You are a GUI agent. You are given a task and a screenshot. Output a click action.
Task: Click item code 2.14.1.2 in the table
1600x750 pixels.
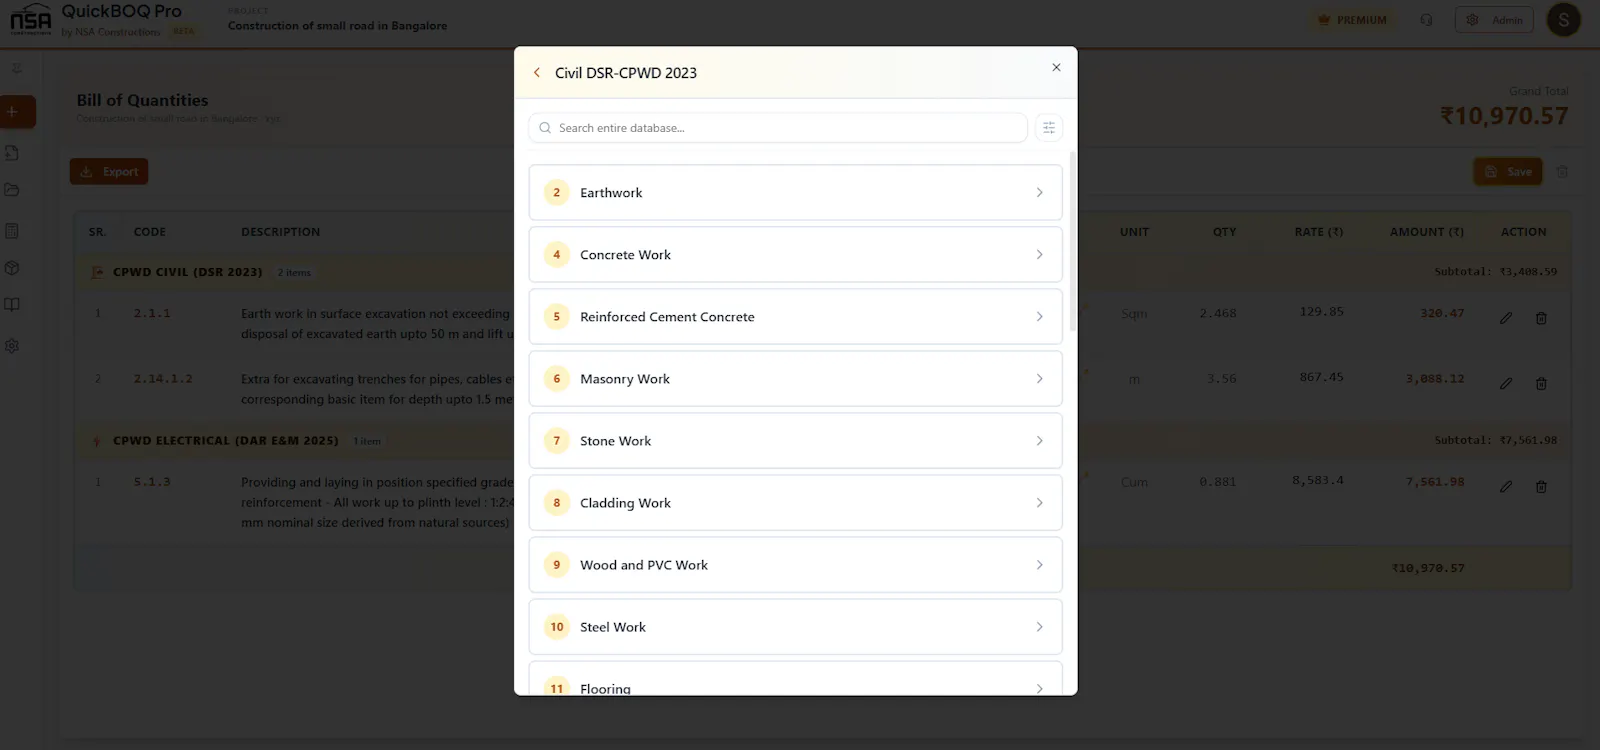pos(163,379)
